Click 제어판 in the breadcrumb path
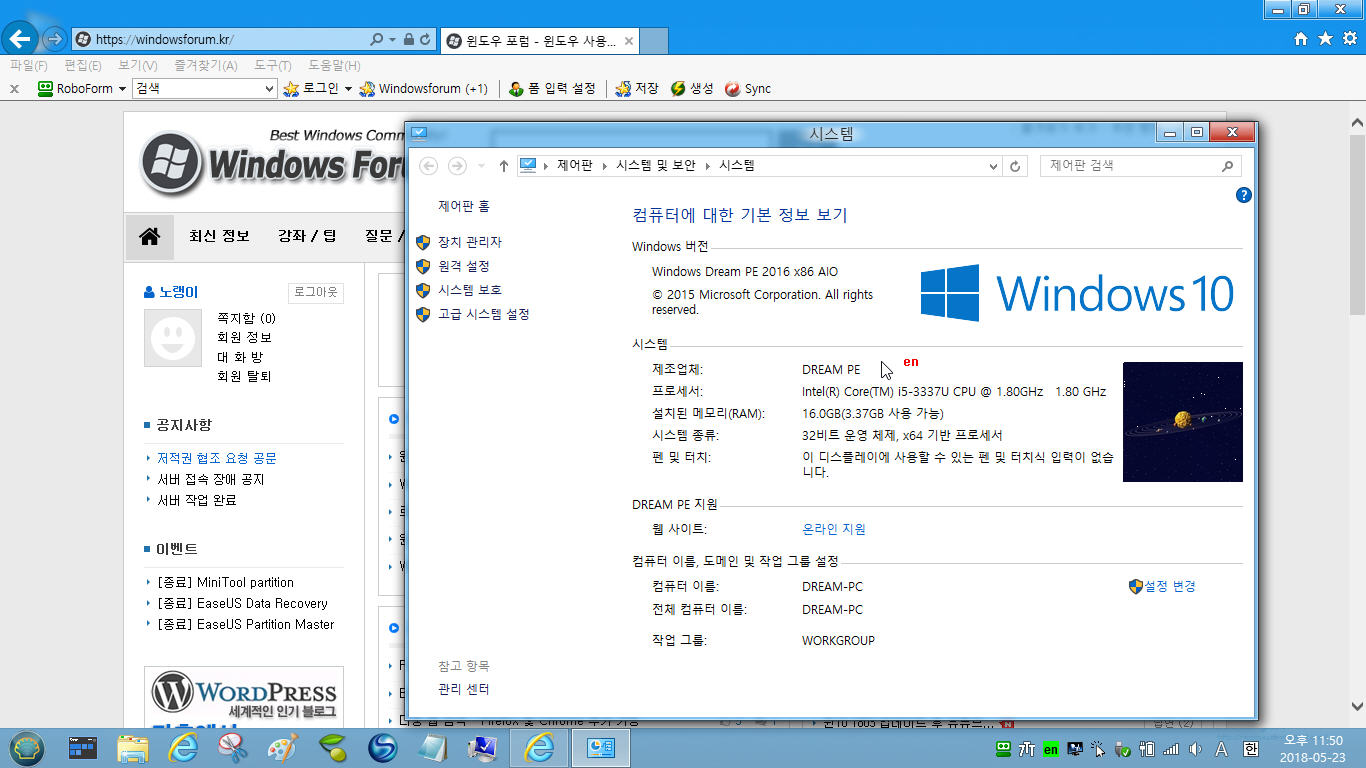Viewport: 1366px width, 768px height. pyautogui.click(x=575, y=166)
